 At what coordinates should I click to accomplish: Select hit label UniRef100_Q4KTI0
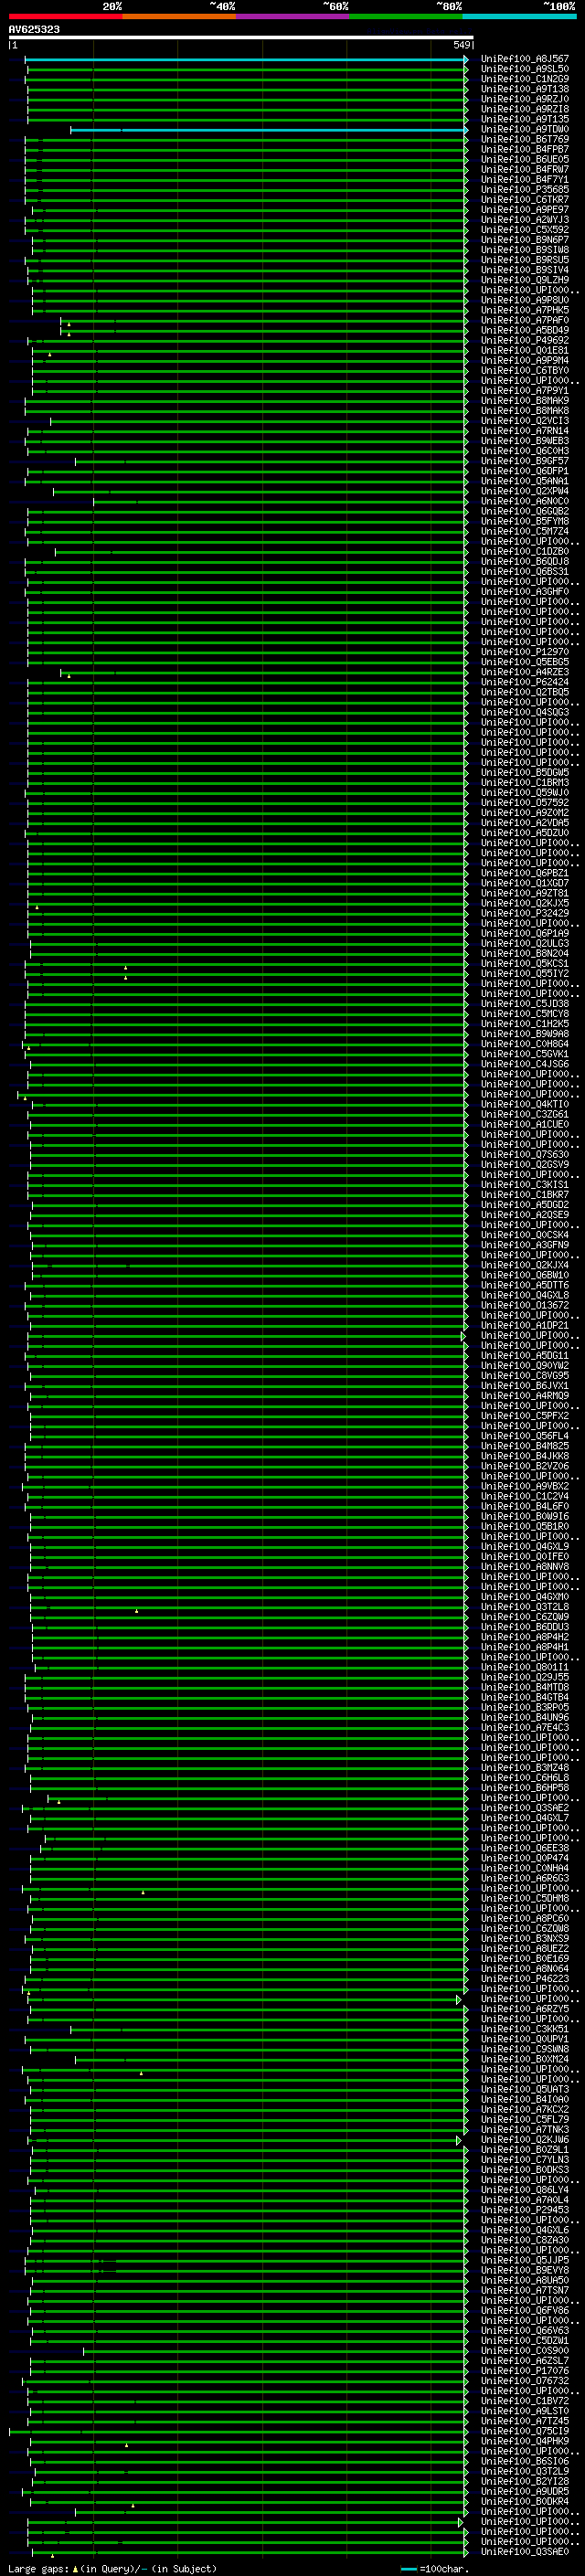pos(525,1104)
